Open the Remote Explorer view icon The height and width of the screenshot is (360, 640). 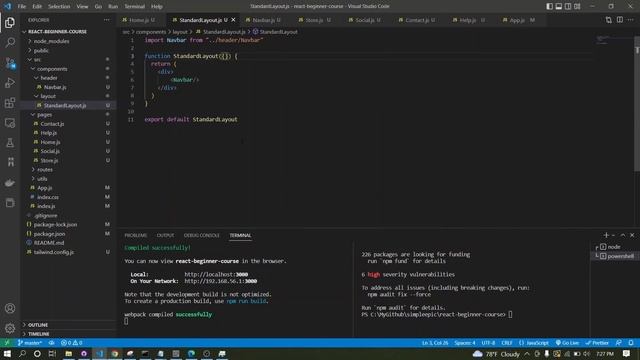(x=10, y=123)
